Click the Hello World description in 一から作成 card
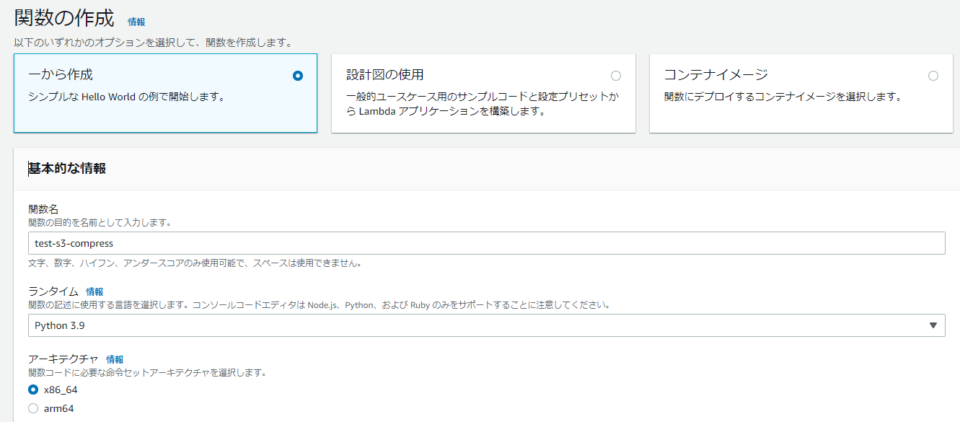The height and width of the screenshot is (422, 960). pos(125,97)
